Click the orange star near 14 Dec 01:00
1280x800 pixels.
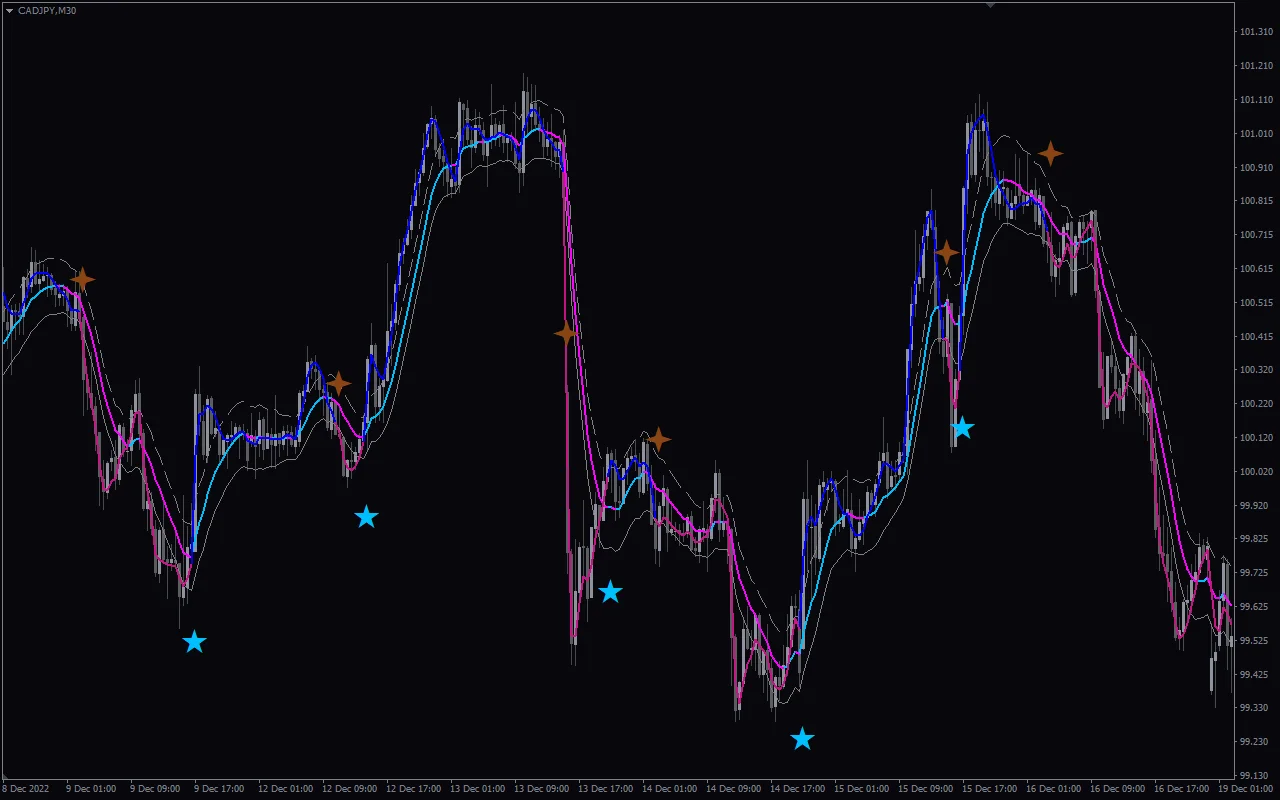(x=661, y=437)
